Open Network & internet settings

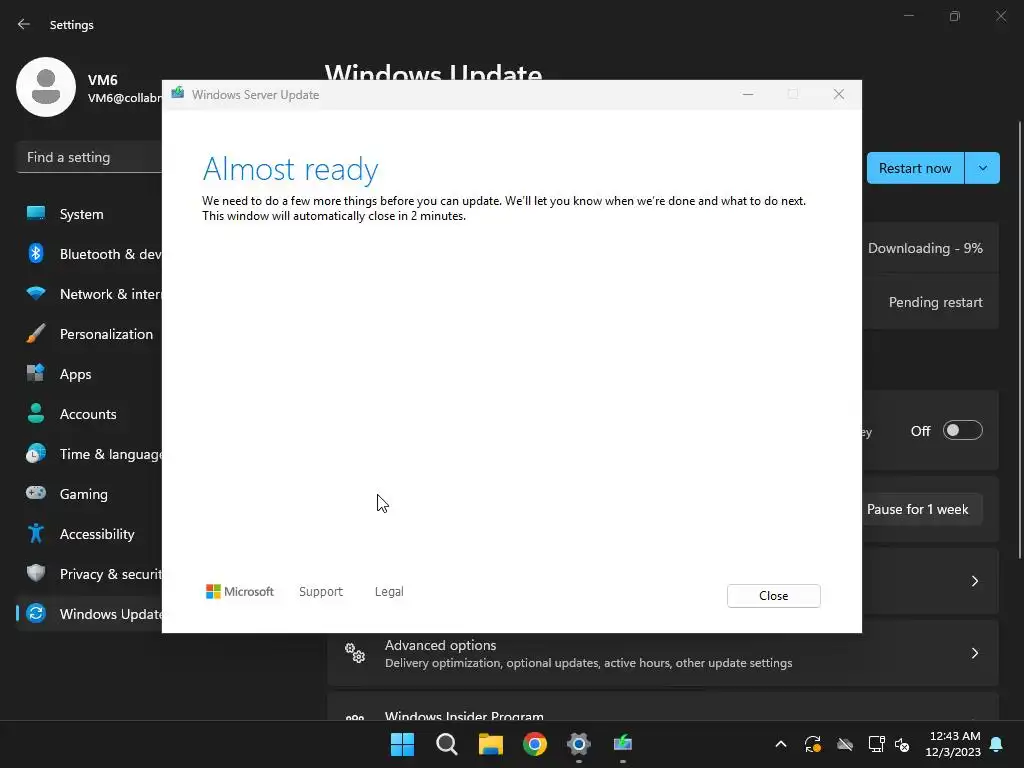click(x=89, y=294)
